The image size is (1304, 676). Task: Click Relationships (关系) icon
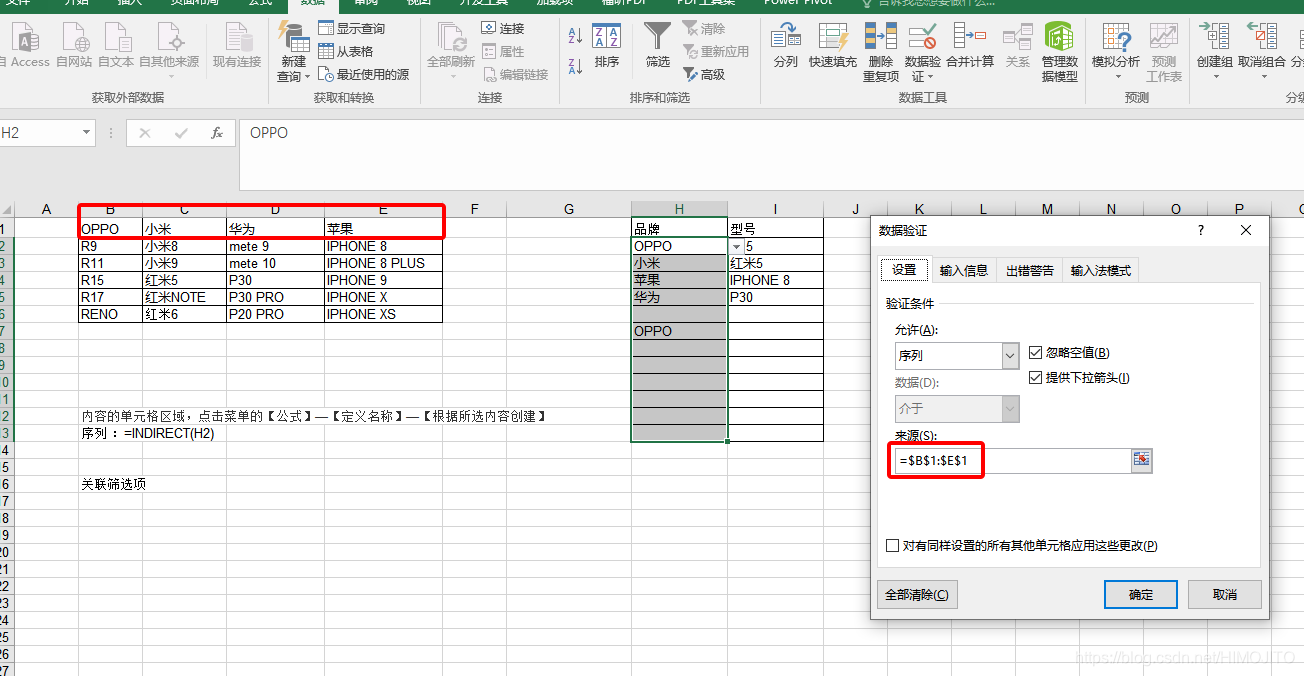pyautogui.click(x=1018, y=45)
